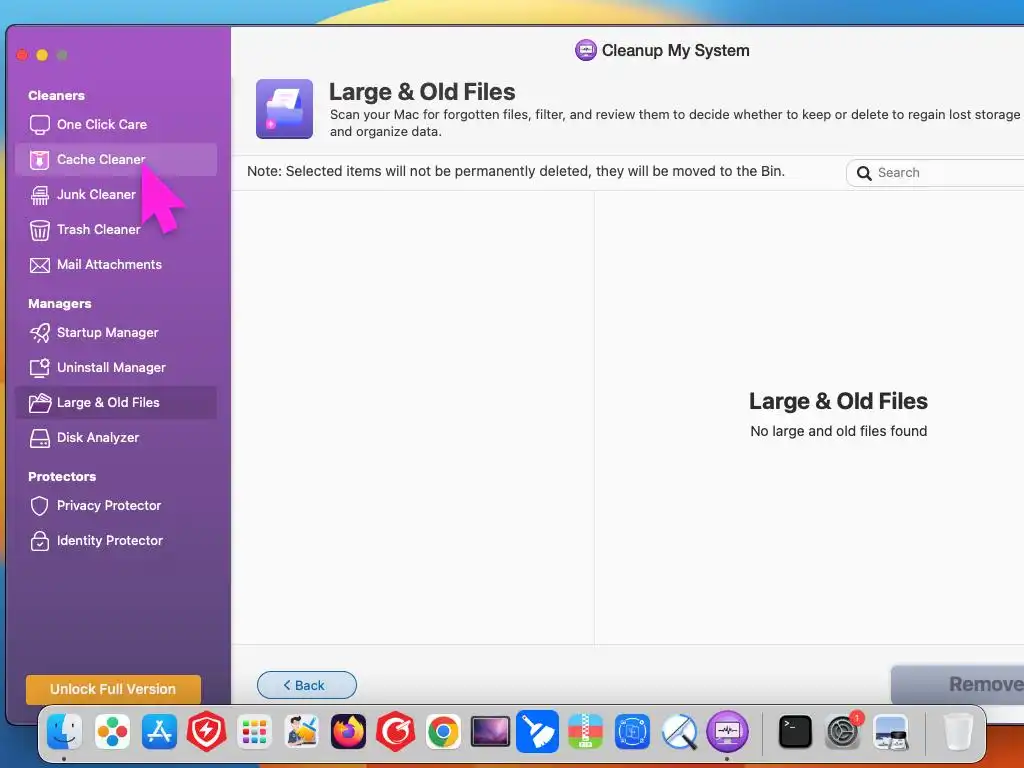Click the "No large and old files found" message
1024x768 pixels.
(x=839, y=431)
